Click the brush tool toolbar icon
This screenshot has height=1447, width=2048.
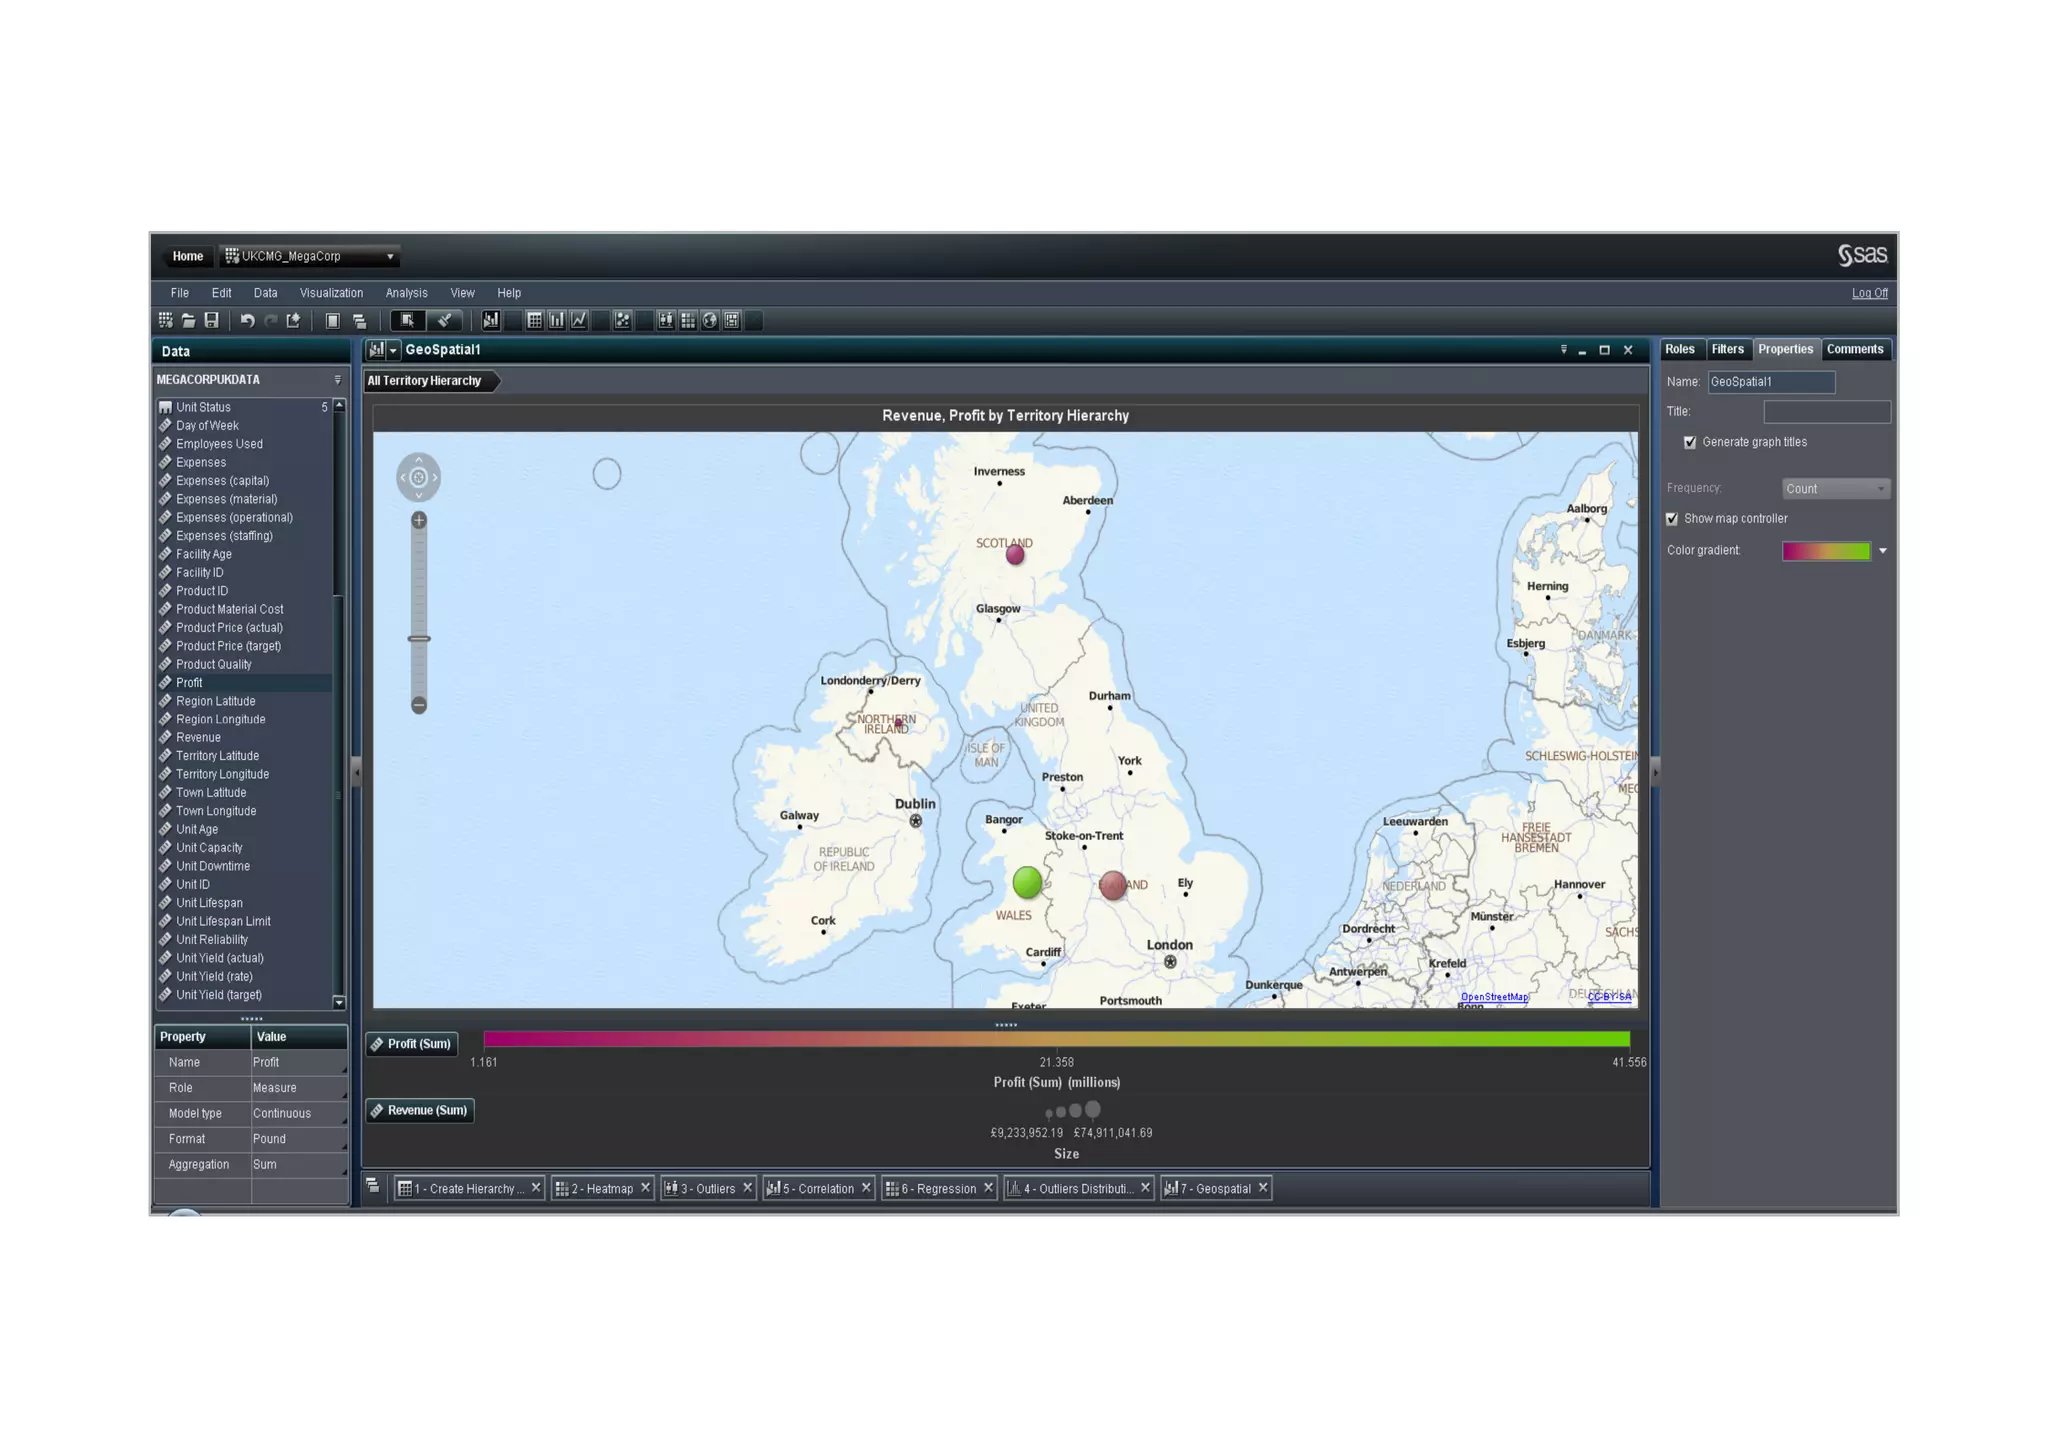pyautogui.click(x=444, y=321)
